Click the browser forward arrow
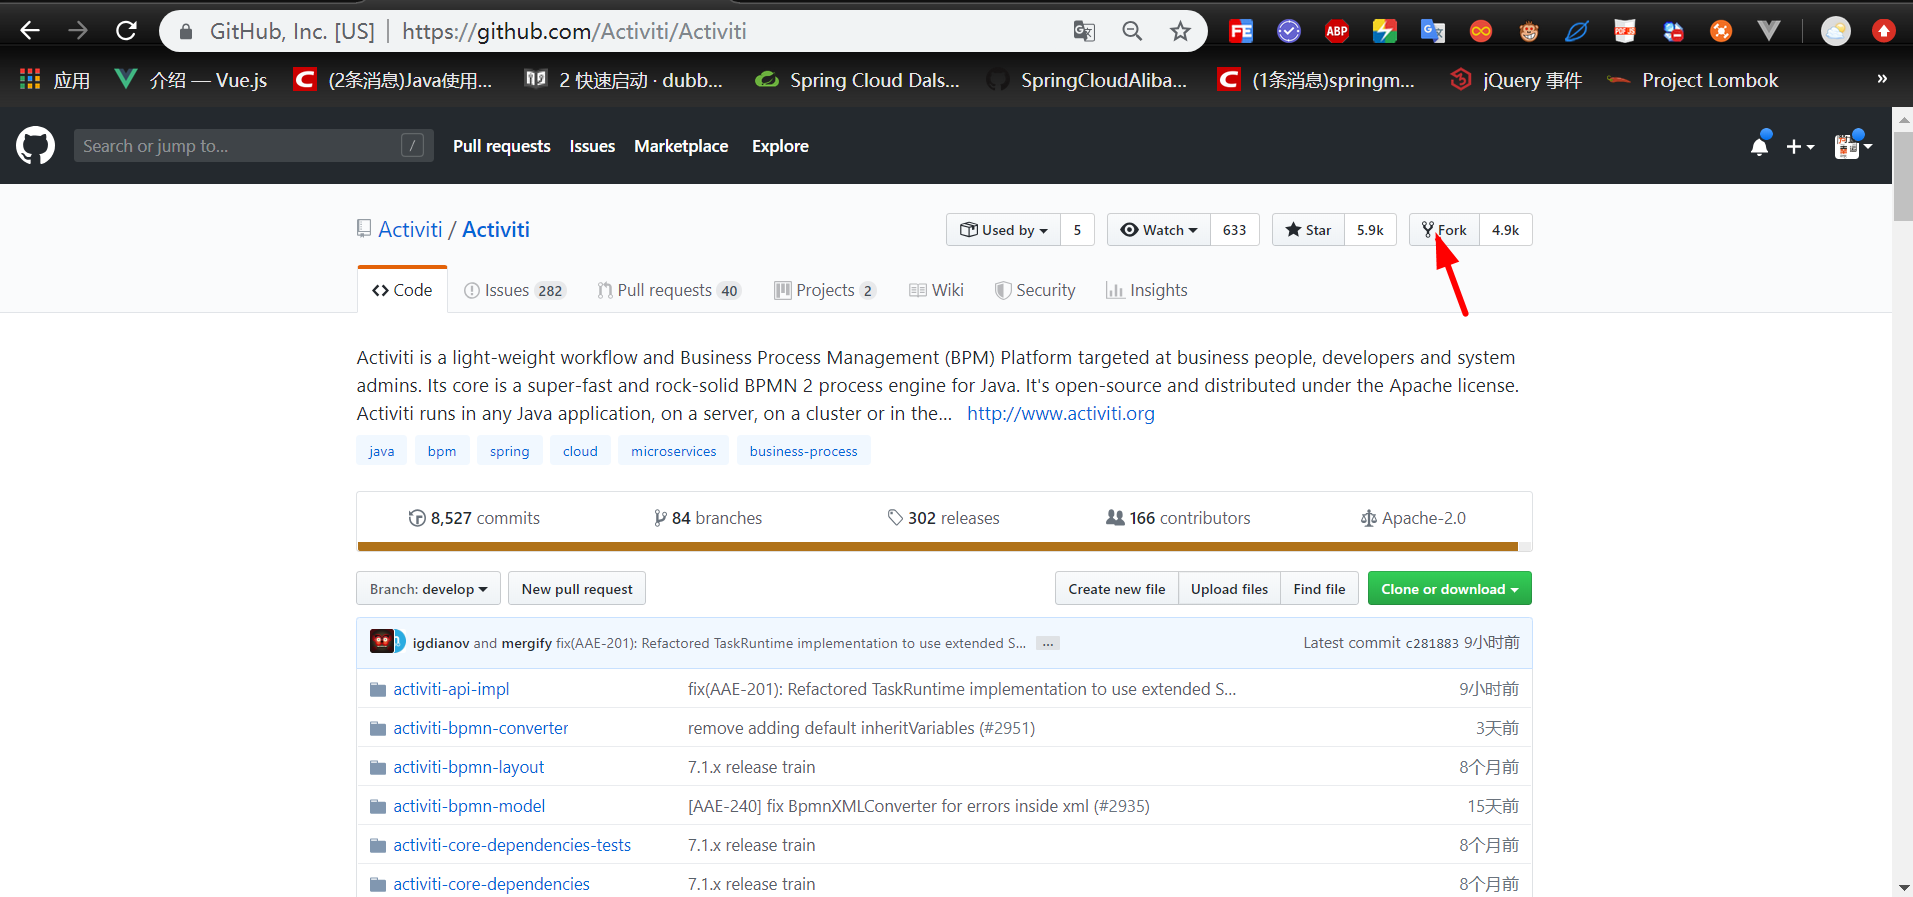 click(x=78, y=31)
